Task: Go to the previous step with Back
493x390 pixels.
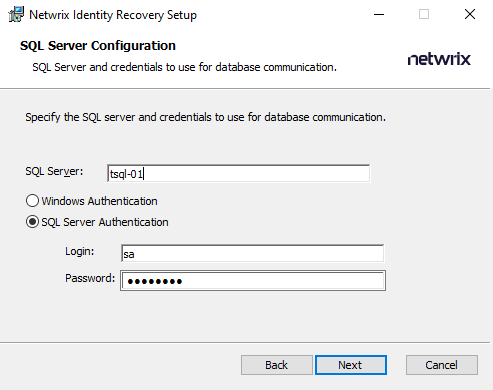Action: pyautogui.click(x=277, y=365)
